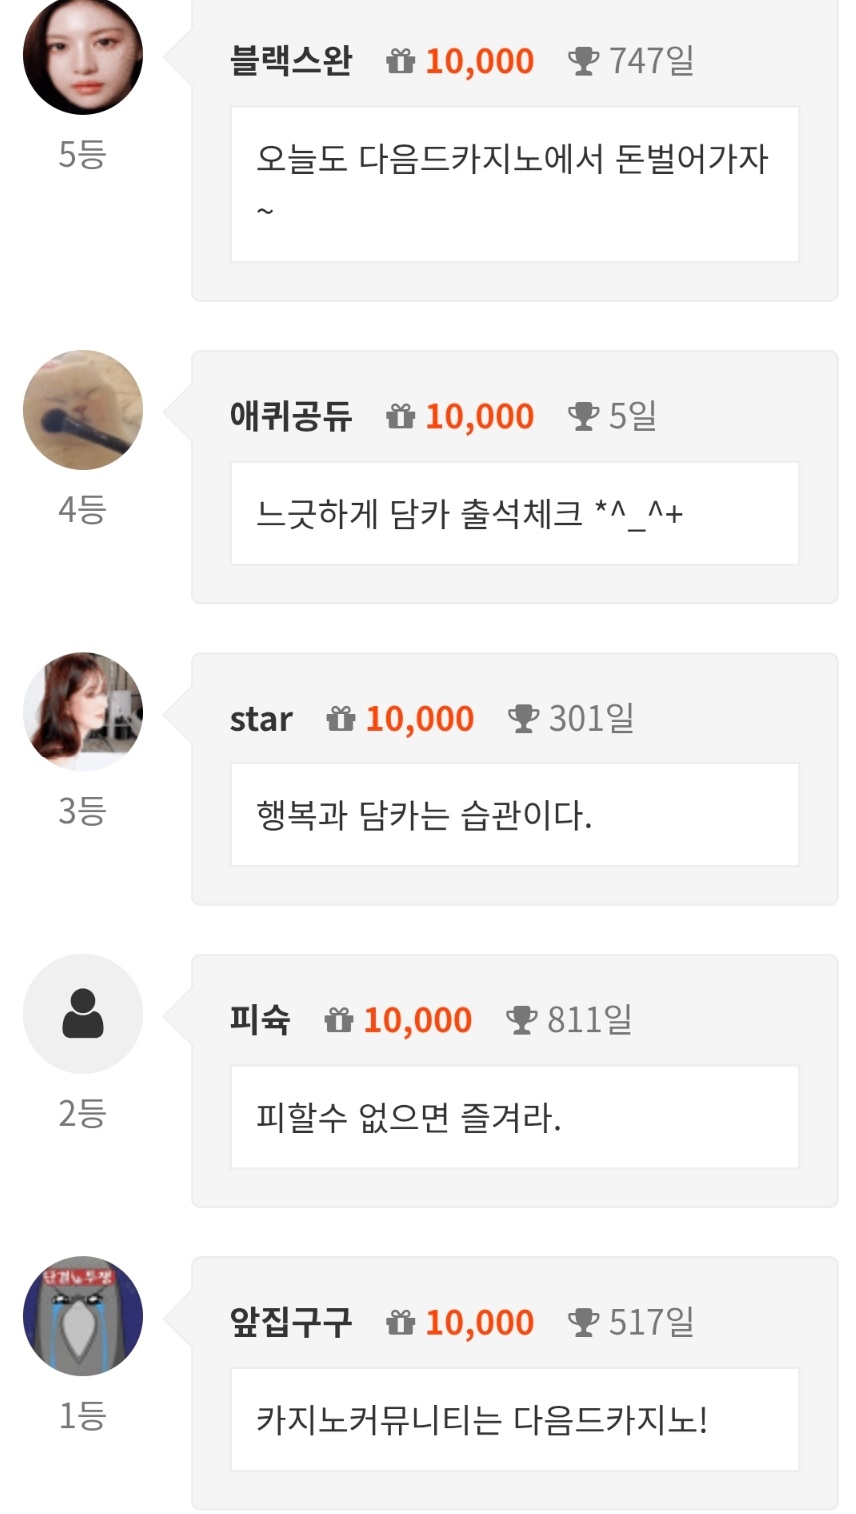Click the trophy icon next to 747일
Viewport: 856px width, 1514px height.
tap(583, 62)
